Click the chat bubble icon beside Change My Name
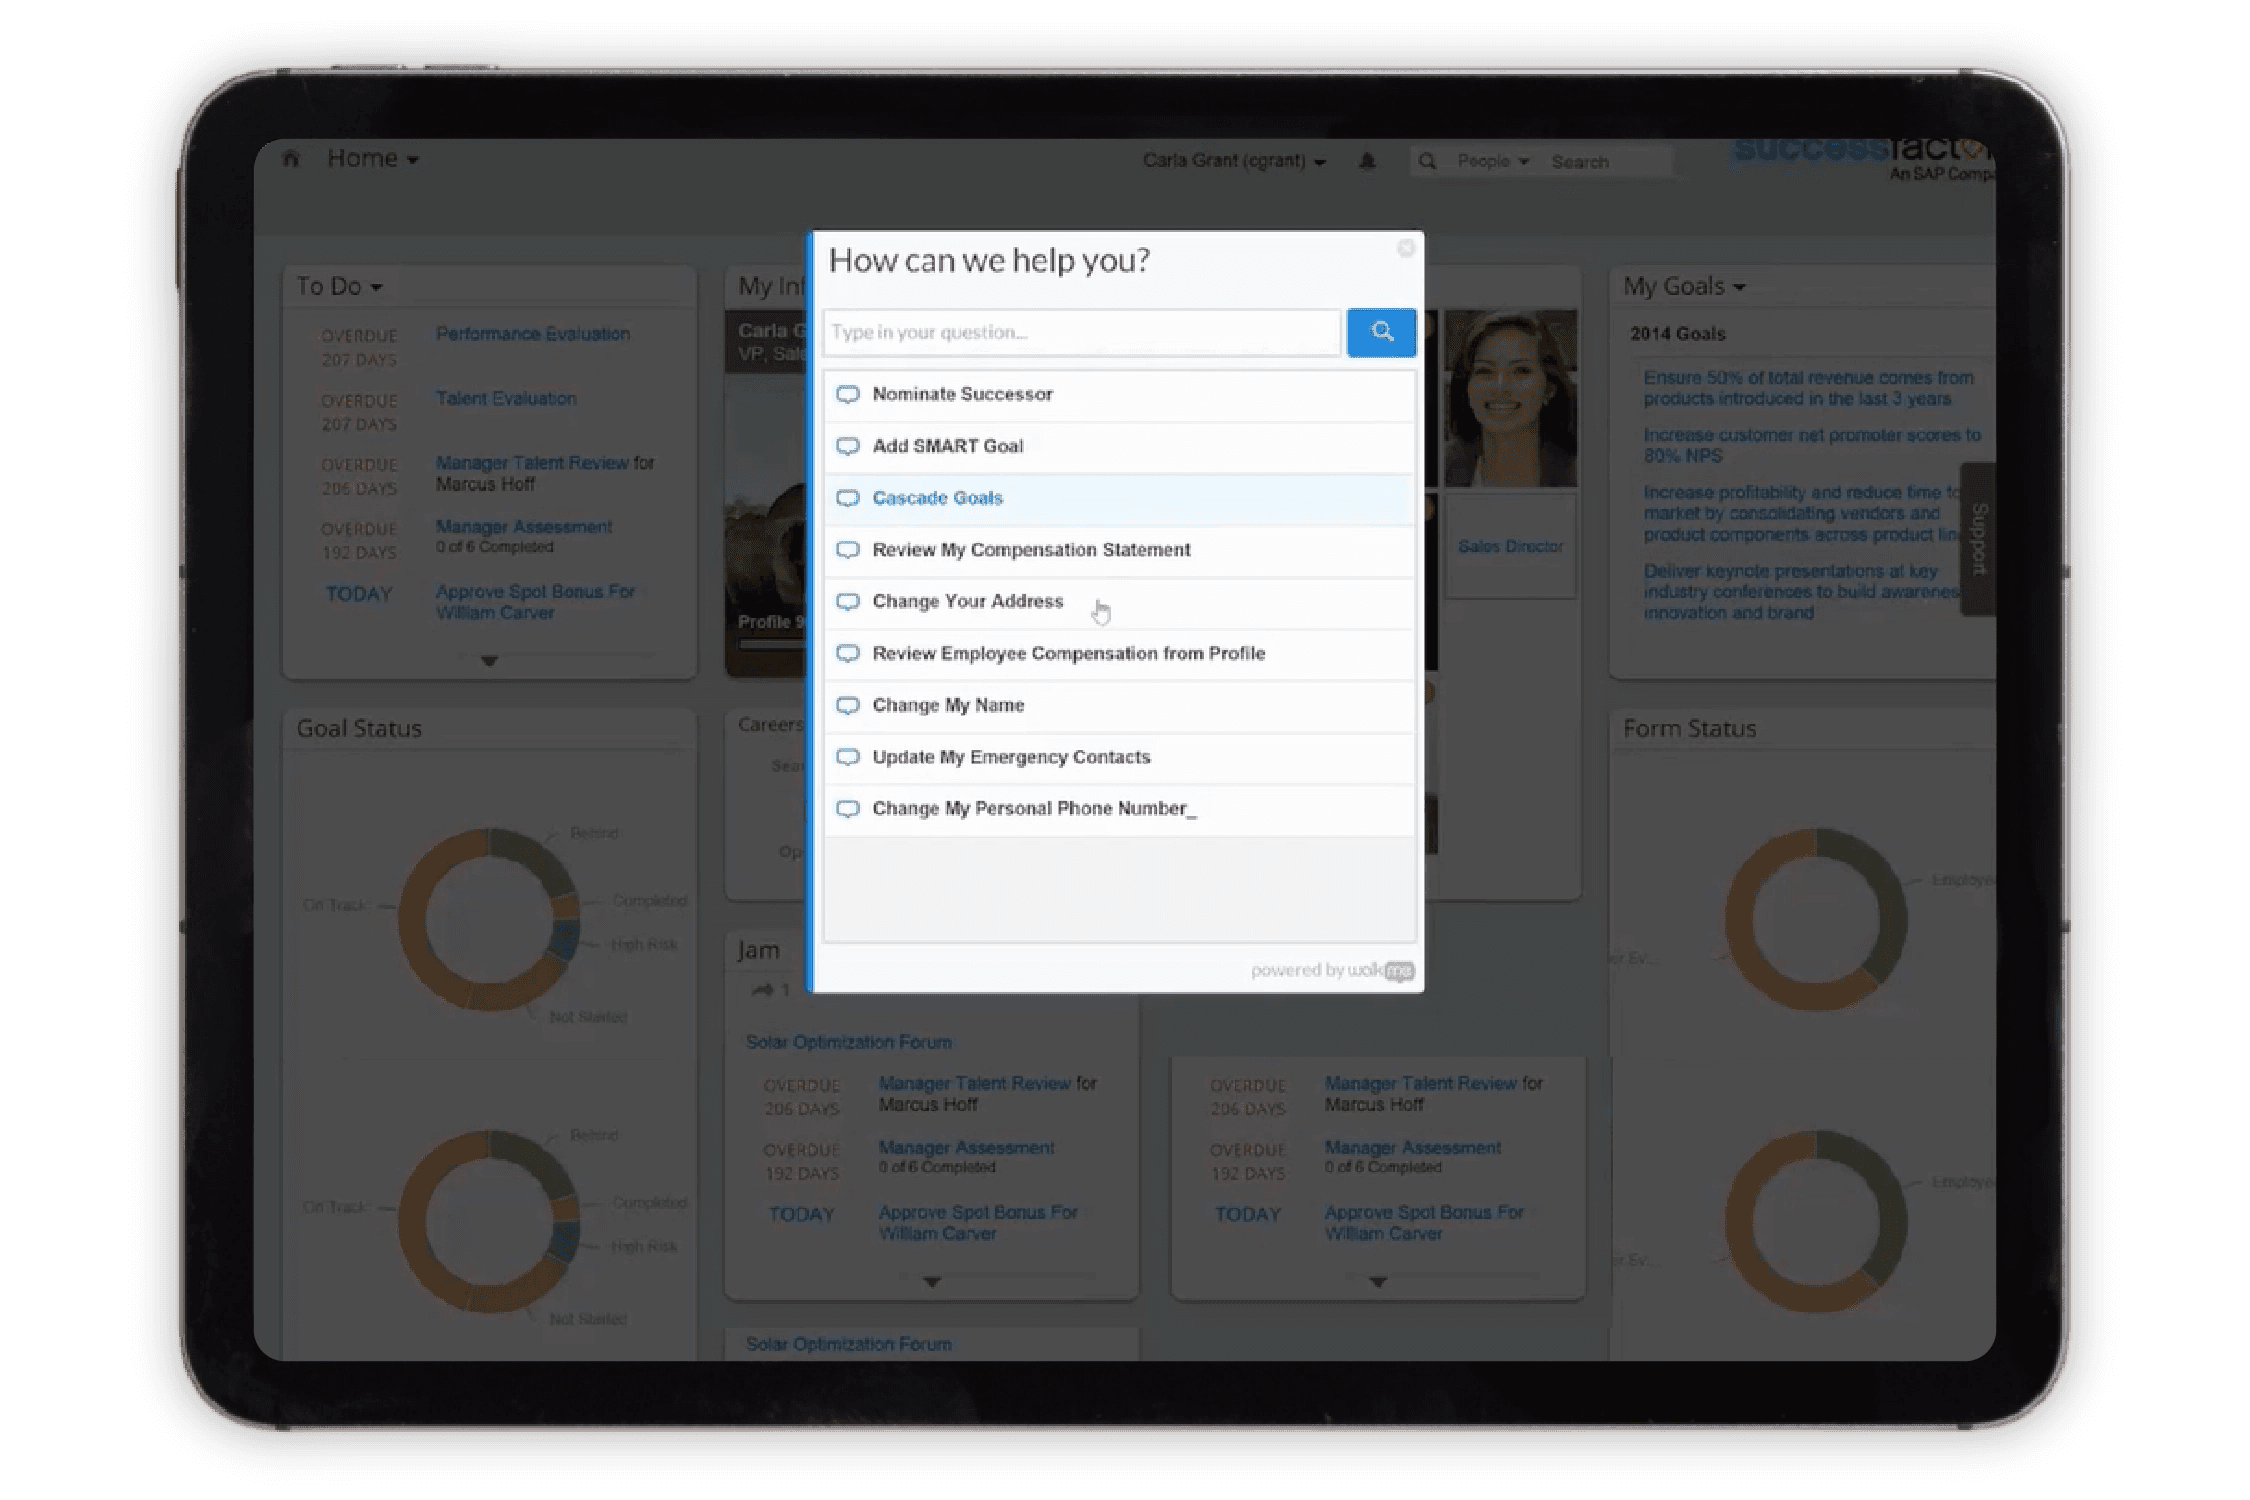This screenshot has height=1500, width=2250. (x=847, y=705)
